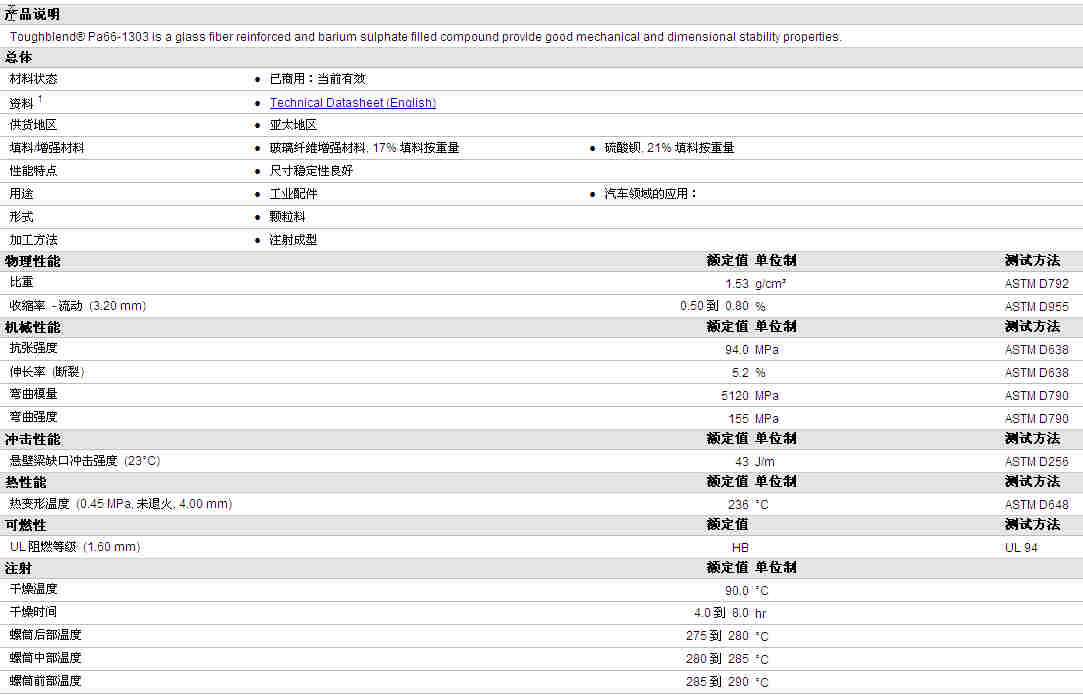Click the ASTM D648 test method
Screen dimensions: 1083x698
click(x=1037, y=505)
